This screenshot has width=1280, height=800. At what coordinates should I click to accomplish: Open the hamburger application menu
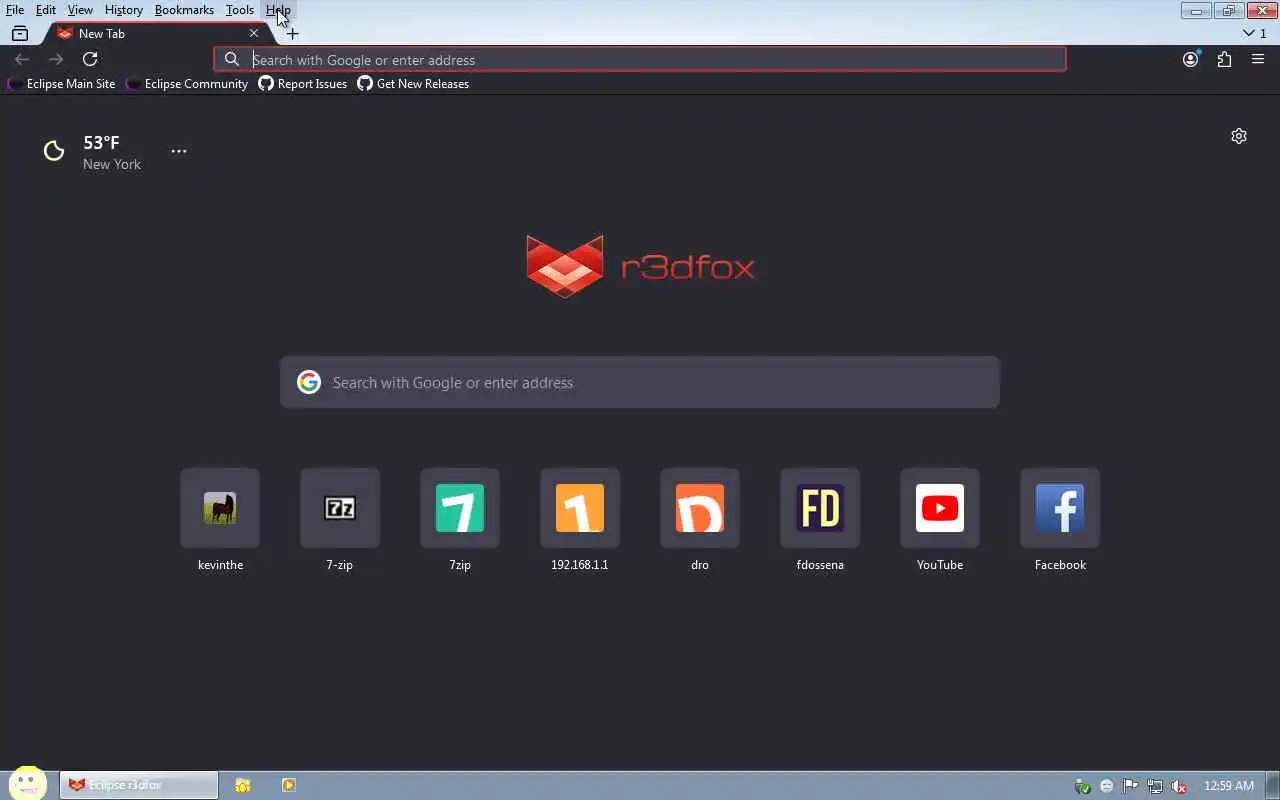(x=1258, y=59)
